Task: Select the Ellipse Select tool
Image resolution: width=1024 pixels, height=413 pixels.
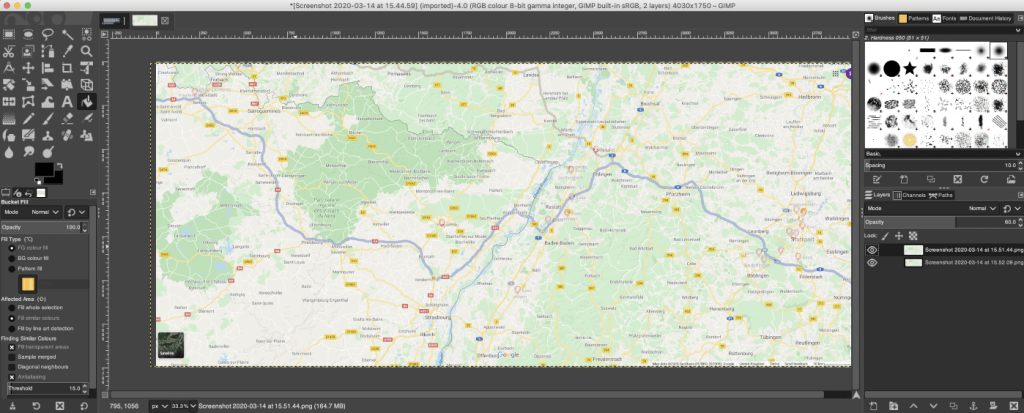Action: (28, 34)
